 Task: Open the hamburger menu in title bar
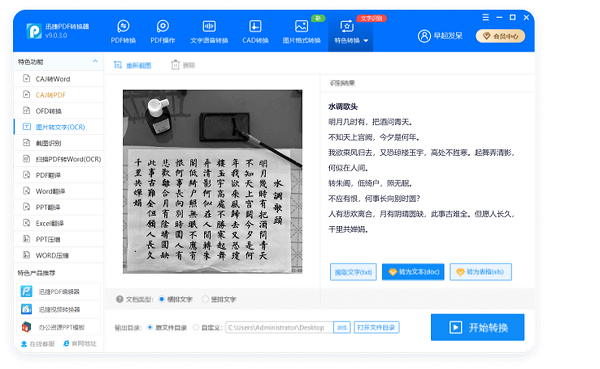click(486, 17)
